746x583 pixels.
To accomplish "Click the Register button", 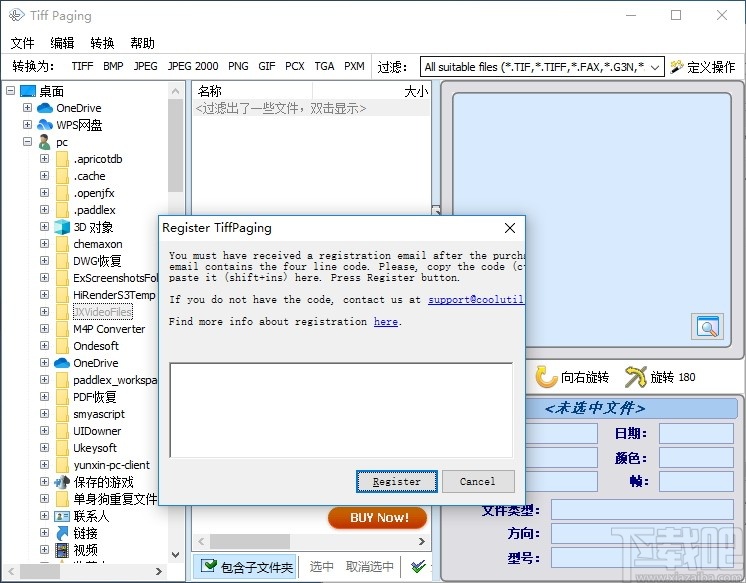I will (x=397, y=482).
